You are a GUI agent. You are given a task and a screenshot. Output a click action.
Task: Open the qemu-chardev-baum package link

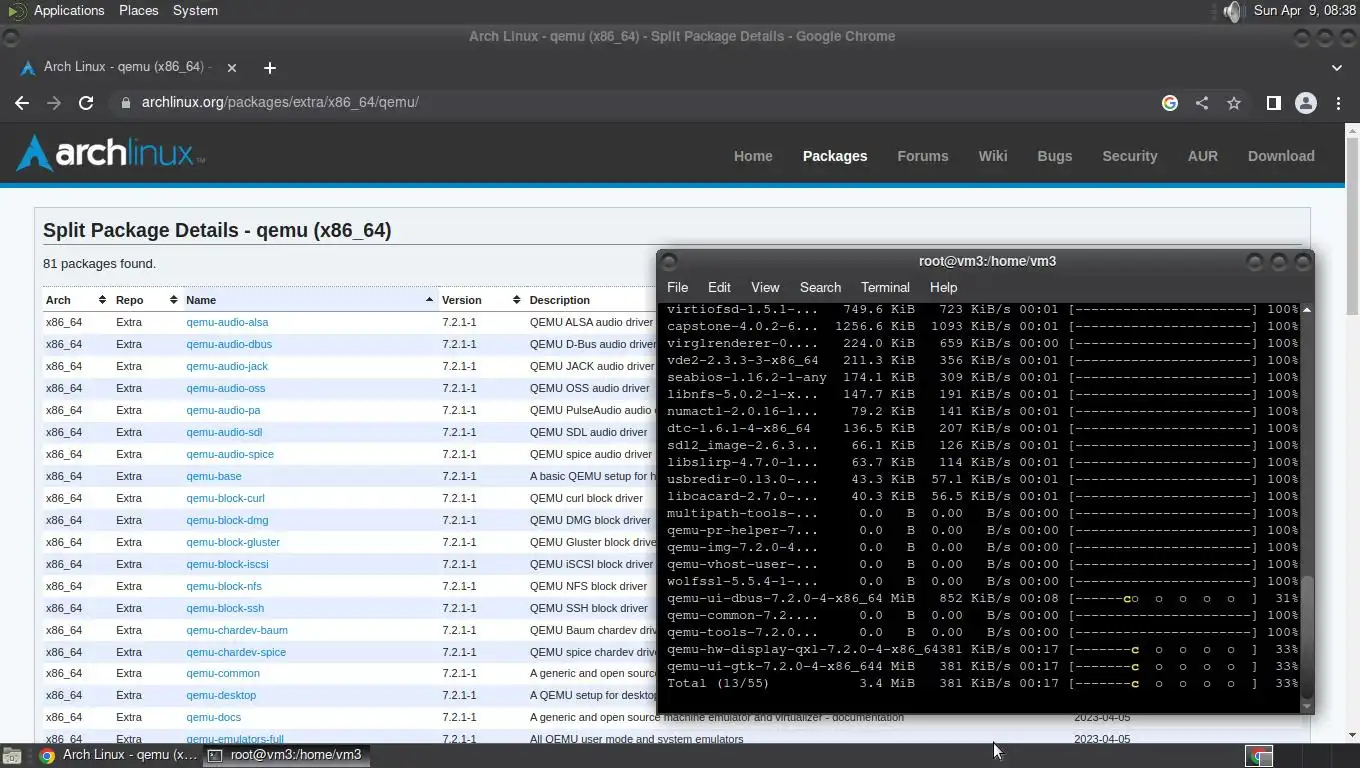tap(237, 630)
